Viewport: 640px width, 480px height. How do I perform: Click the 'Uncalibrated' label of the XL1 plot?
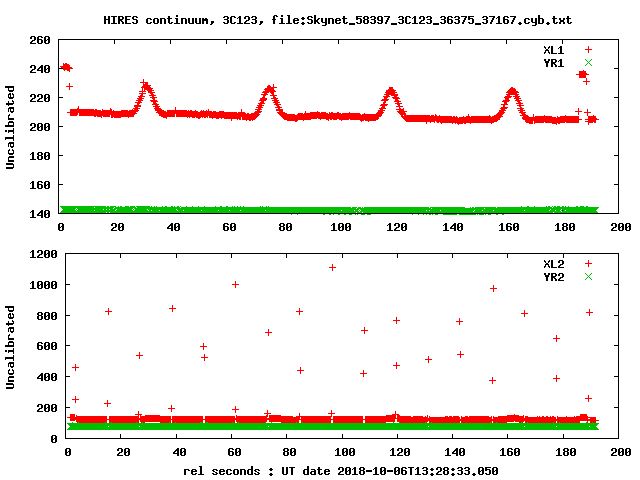(10, 127)
